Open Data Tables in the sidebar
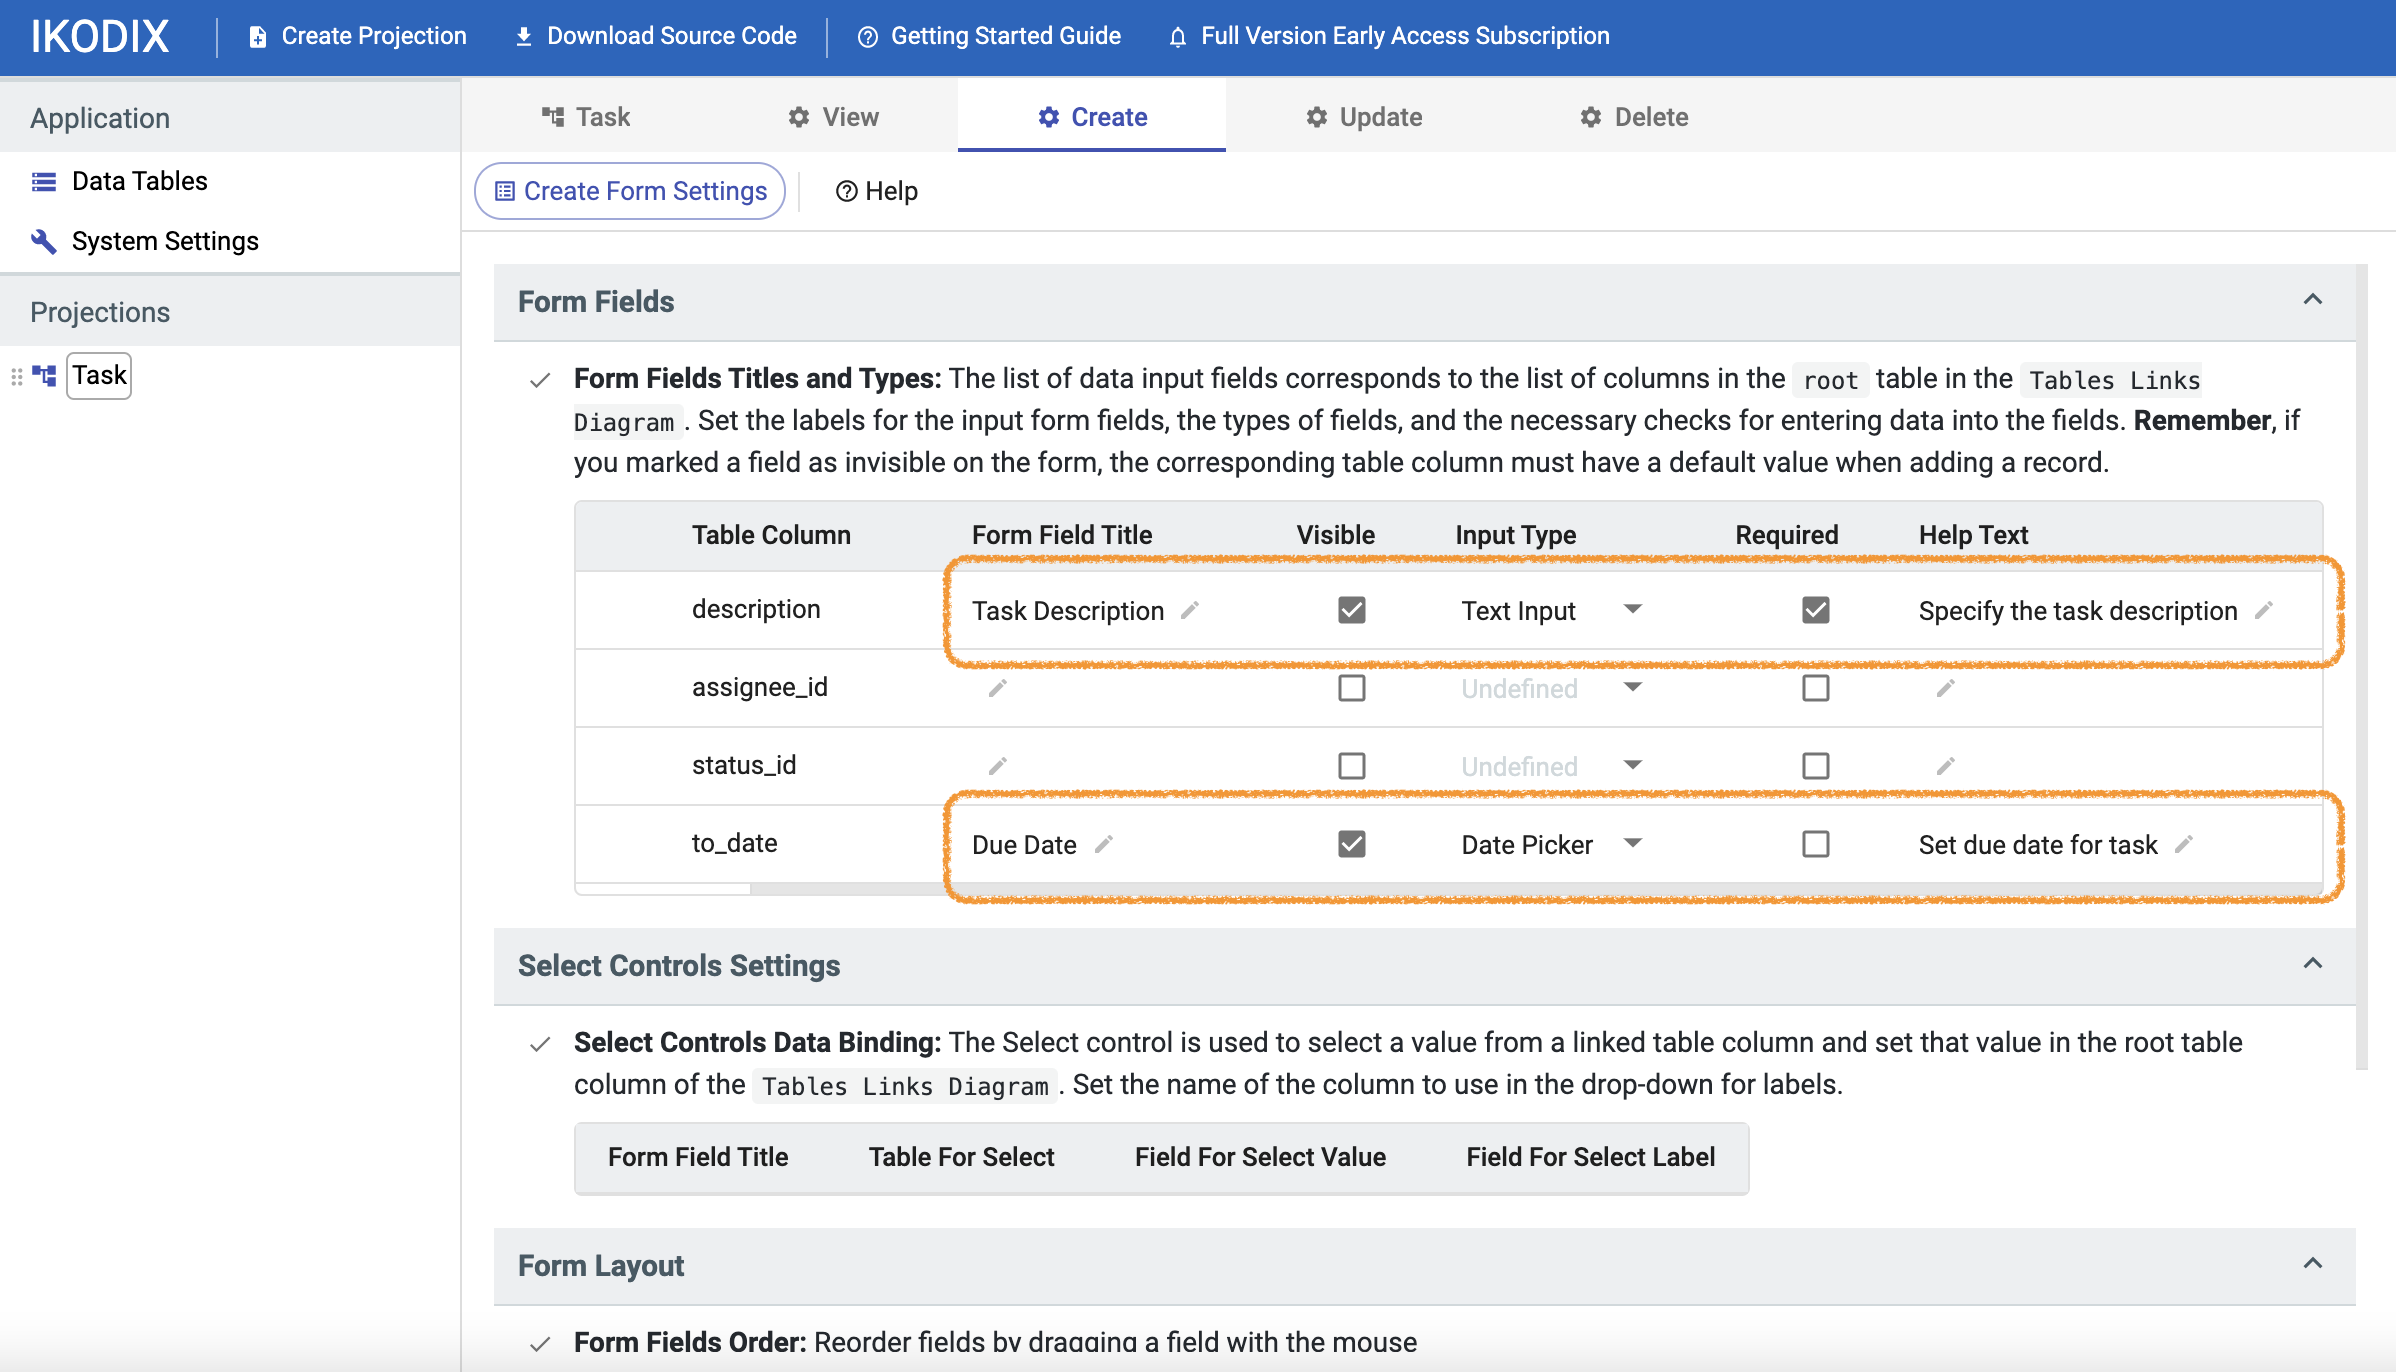The image size is (2396, 1372). [x=139, y=180]
